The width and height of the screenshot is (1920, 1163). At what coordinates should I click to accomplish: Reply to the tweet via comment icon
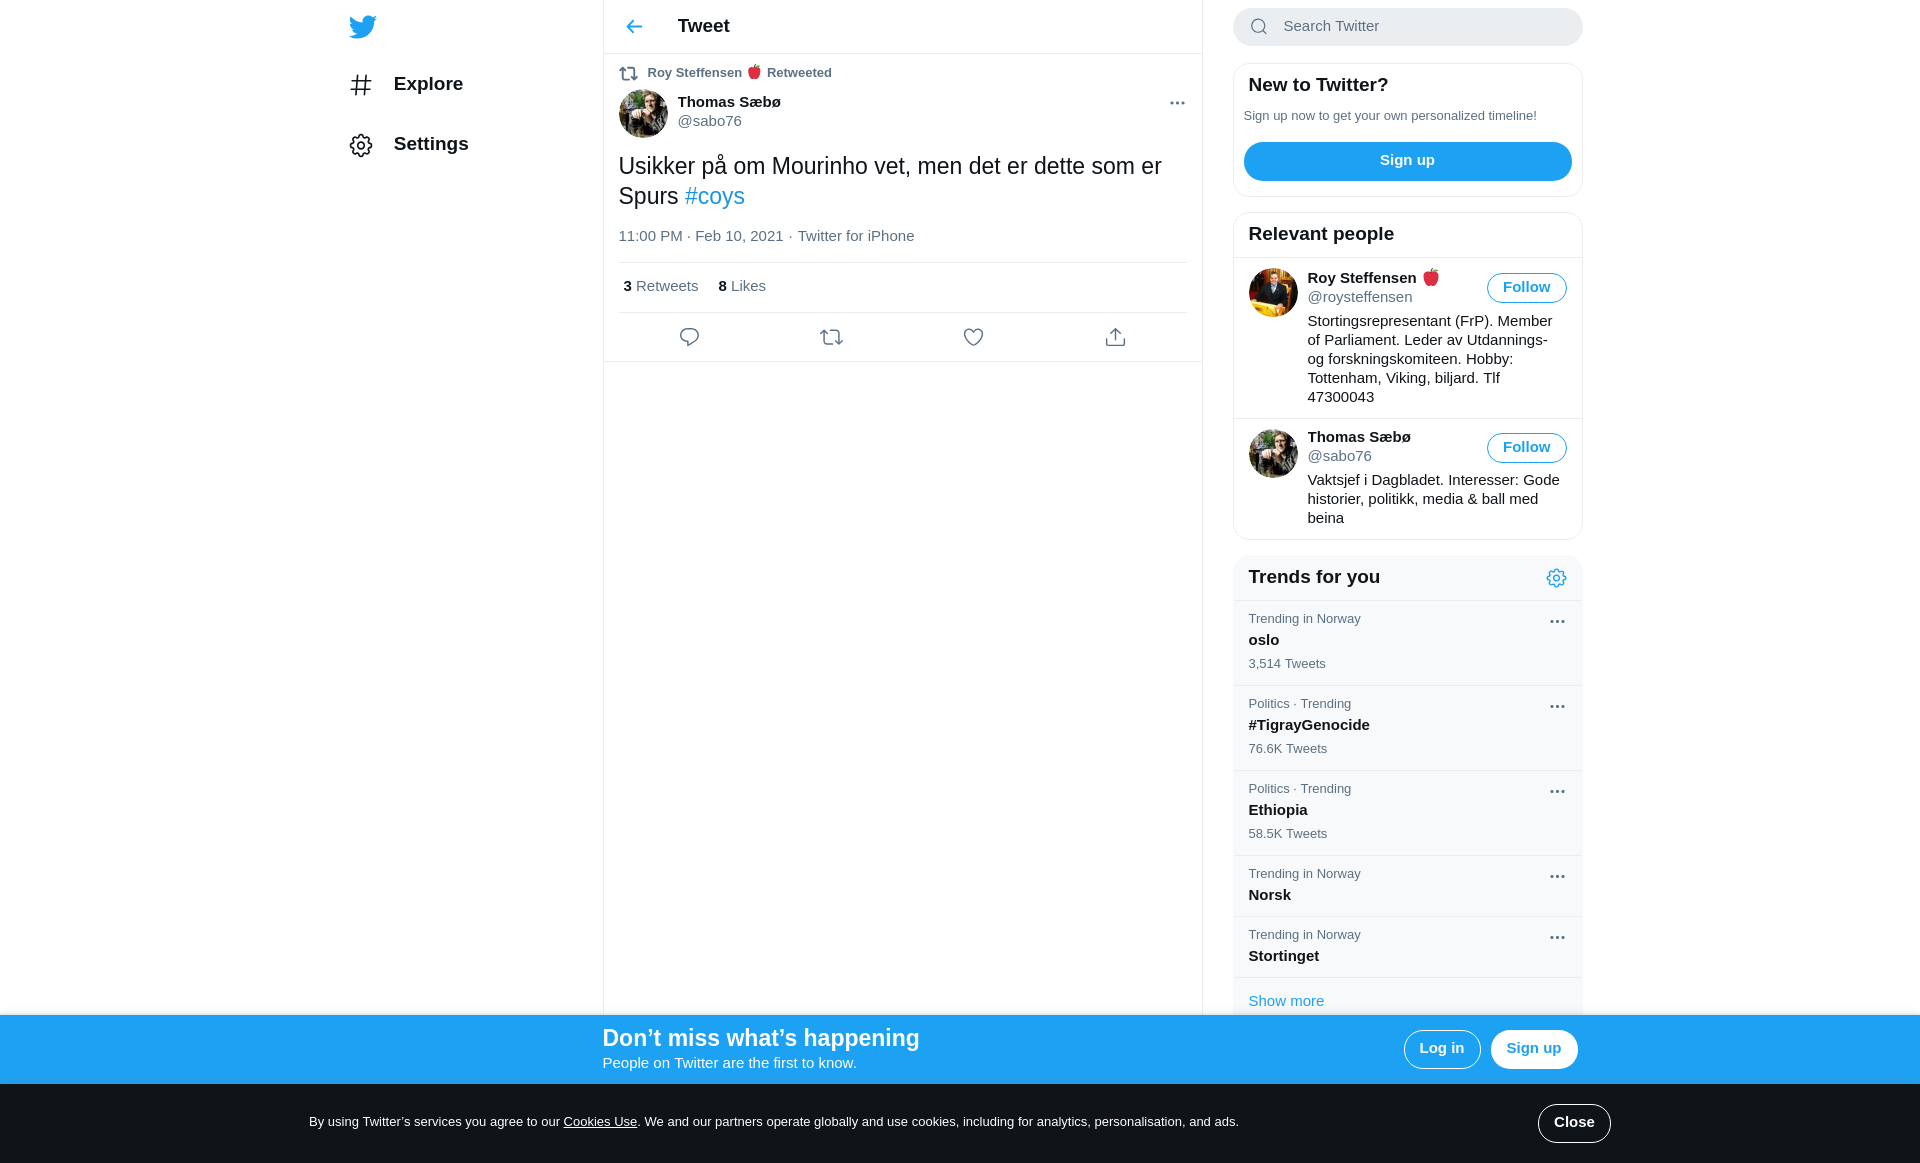689,337
